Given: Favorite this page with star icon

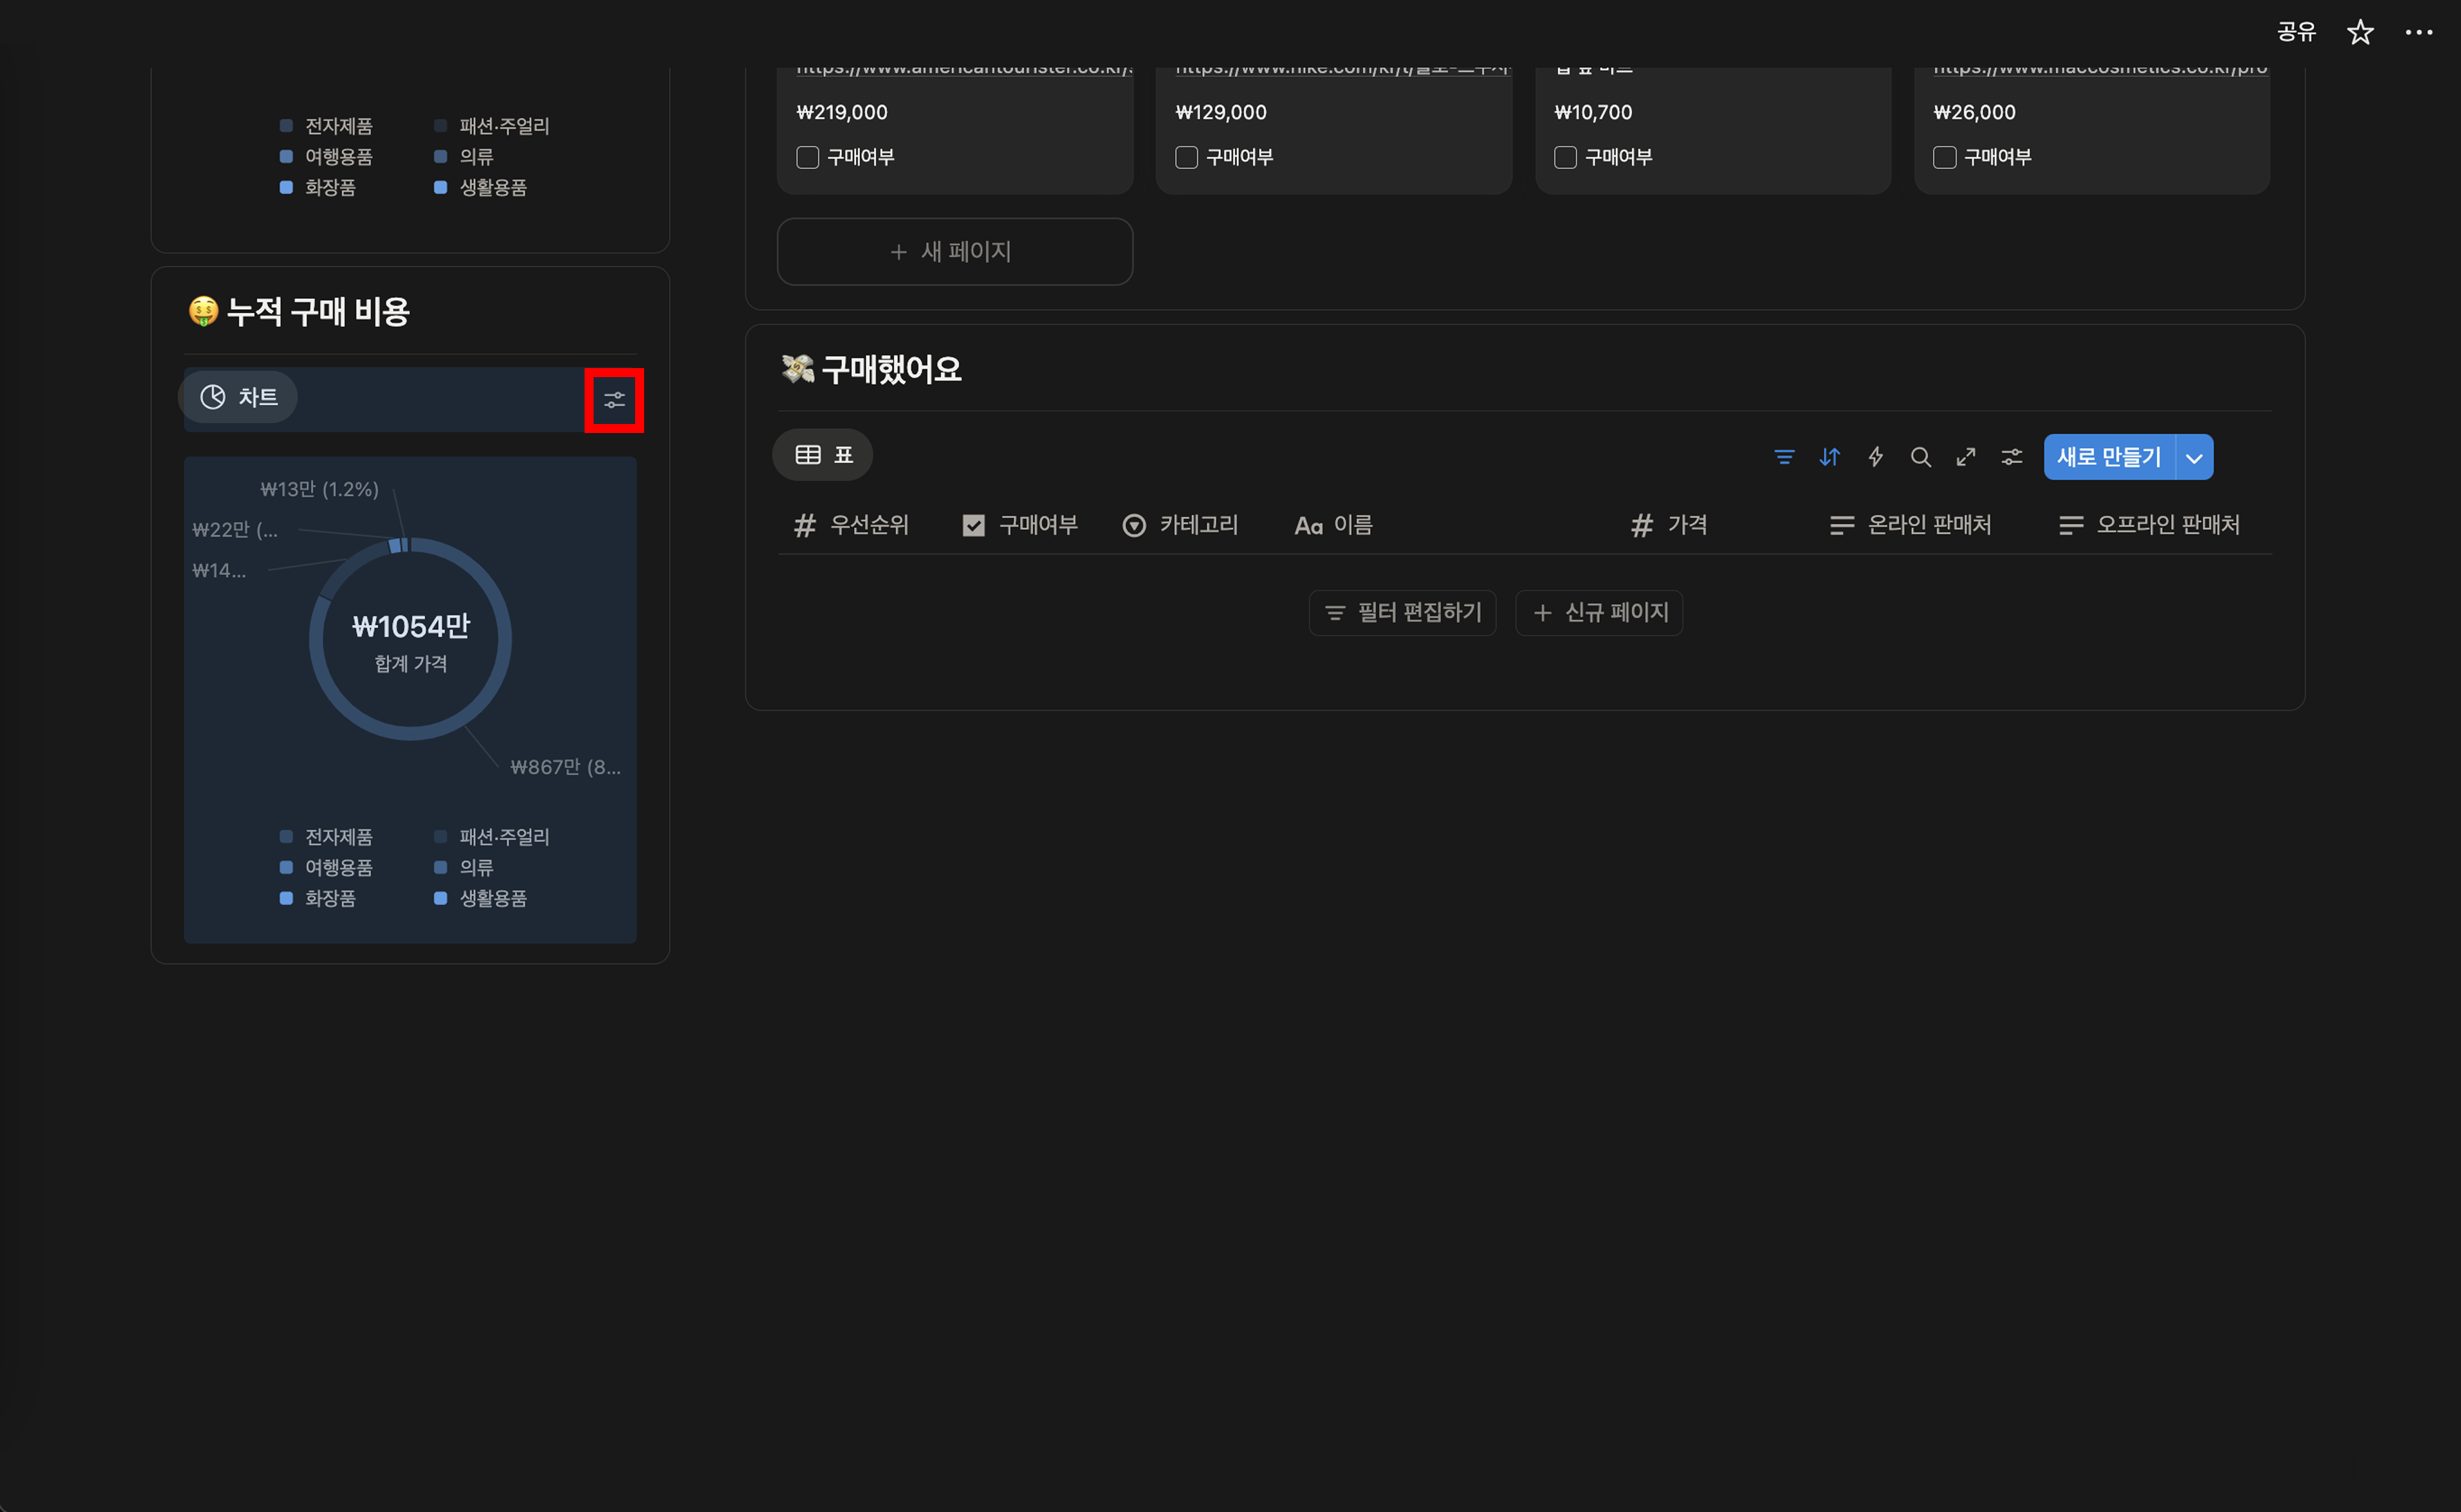Looking at the screenshot, I should pos(2360,32).
